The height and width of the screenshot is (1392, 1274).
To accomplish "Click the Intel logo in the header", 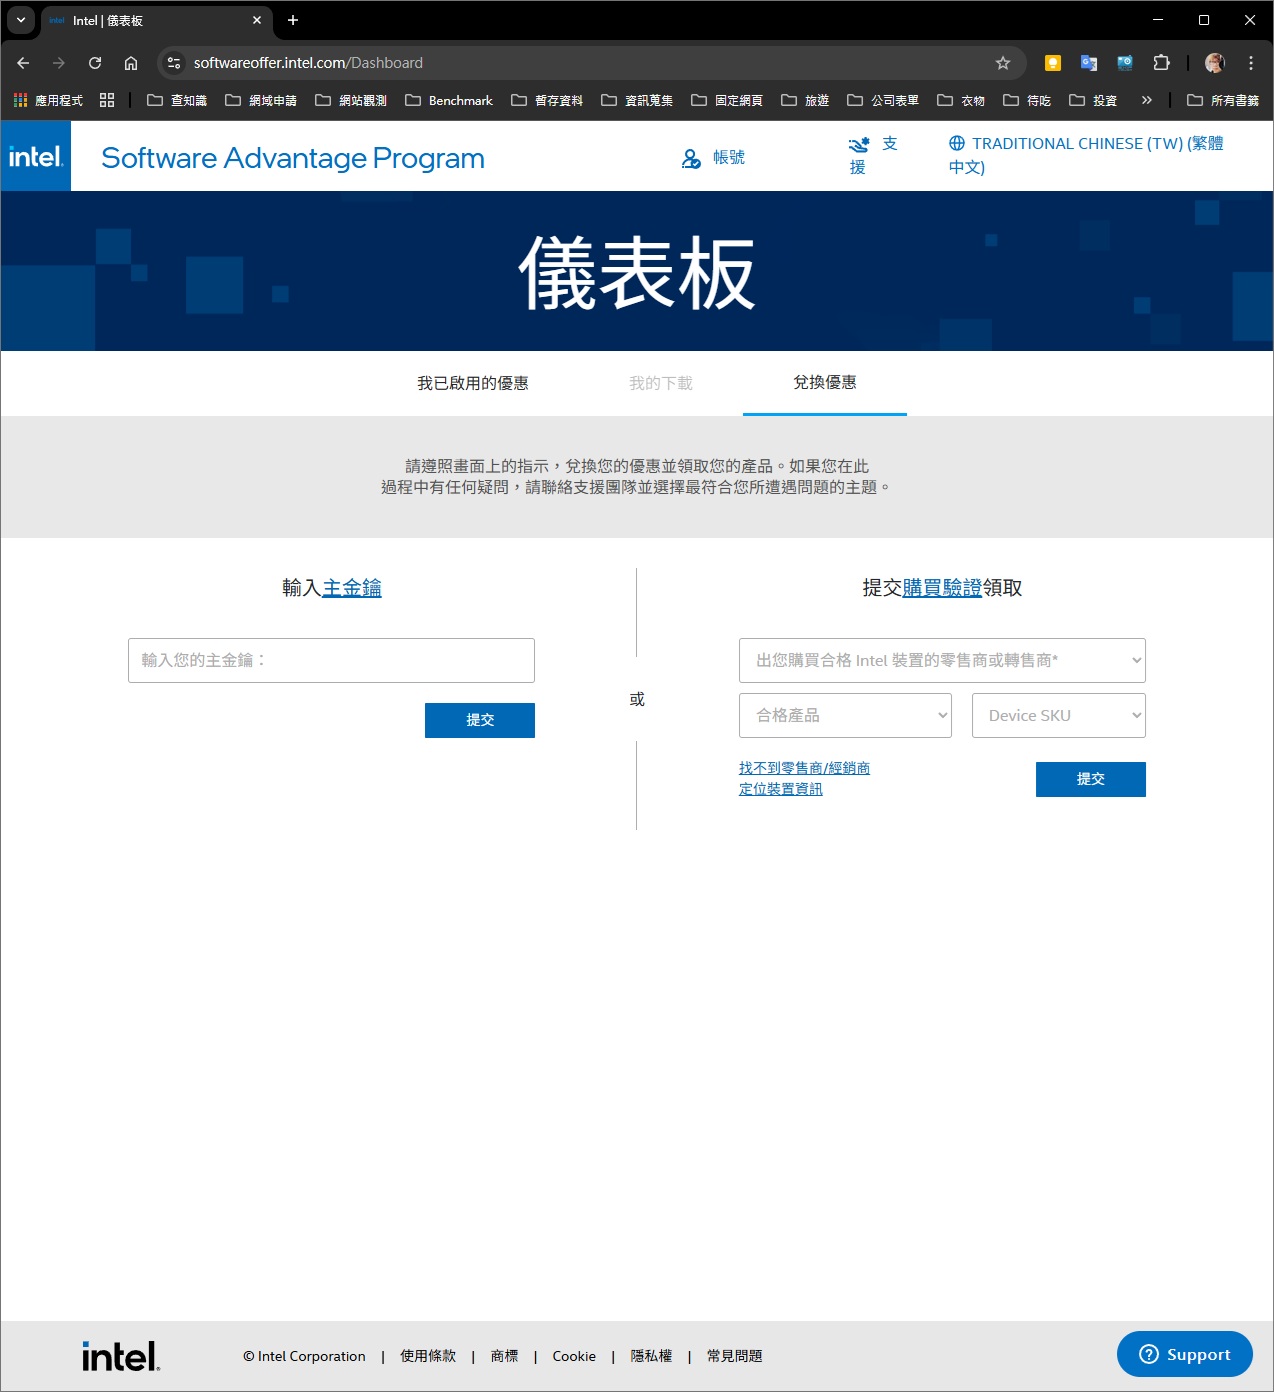I will (x=36, y=157).
